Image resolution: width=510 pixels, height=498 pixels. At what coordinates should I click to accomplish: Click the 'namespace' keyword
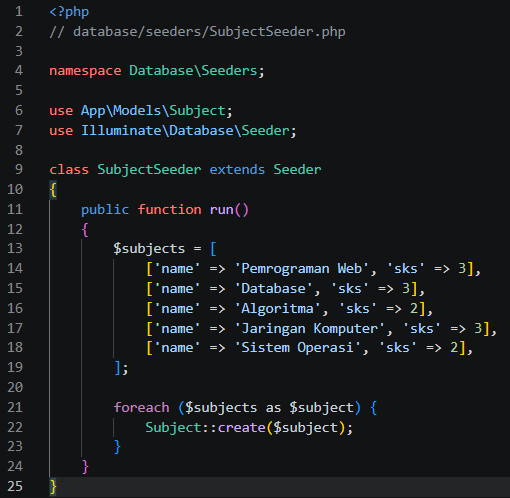click(x=85, y=71)
